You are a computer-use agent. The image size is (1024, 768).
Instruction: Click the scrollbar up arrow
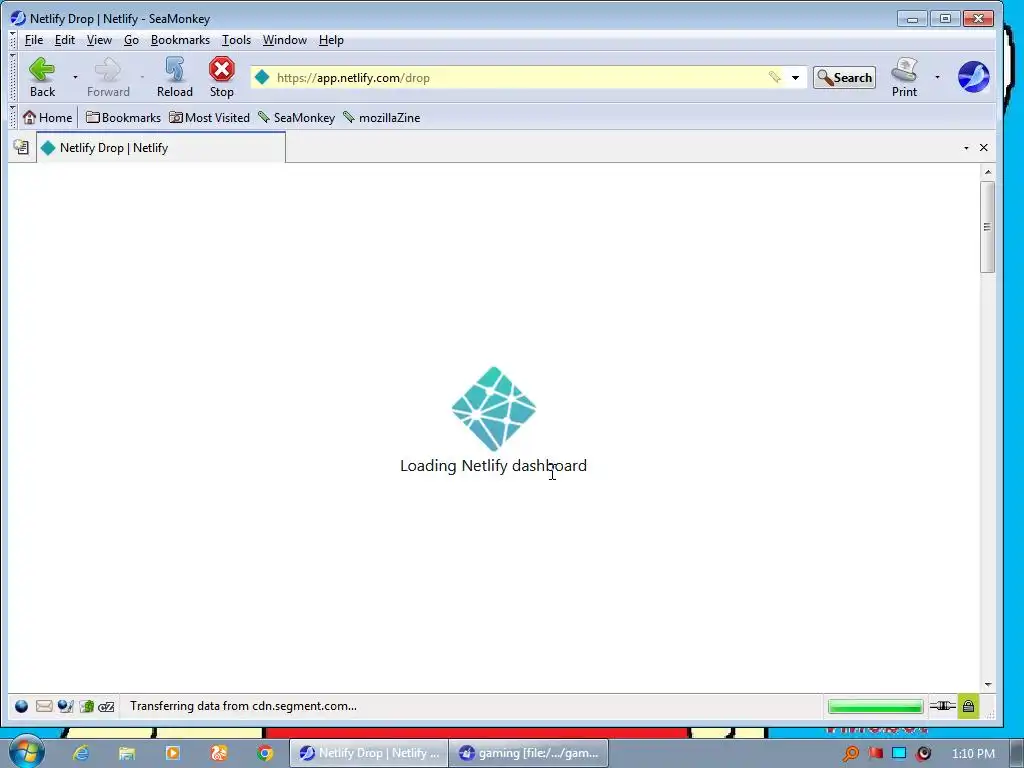tap(987, 172)
